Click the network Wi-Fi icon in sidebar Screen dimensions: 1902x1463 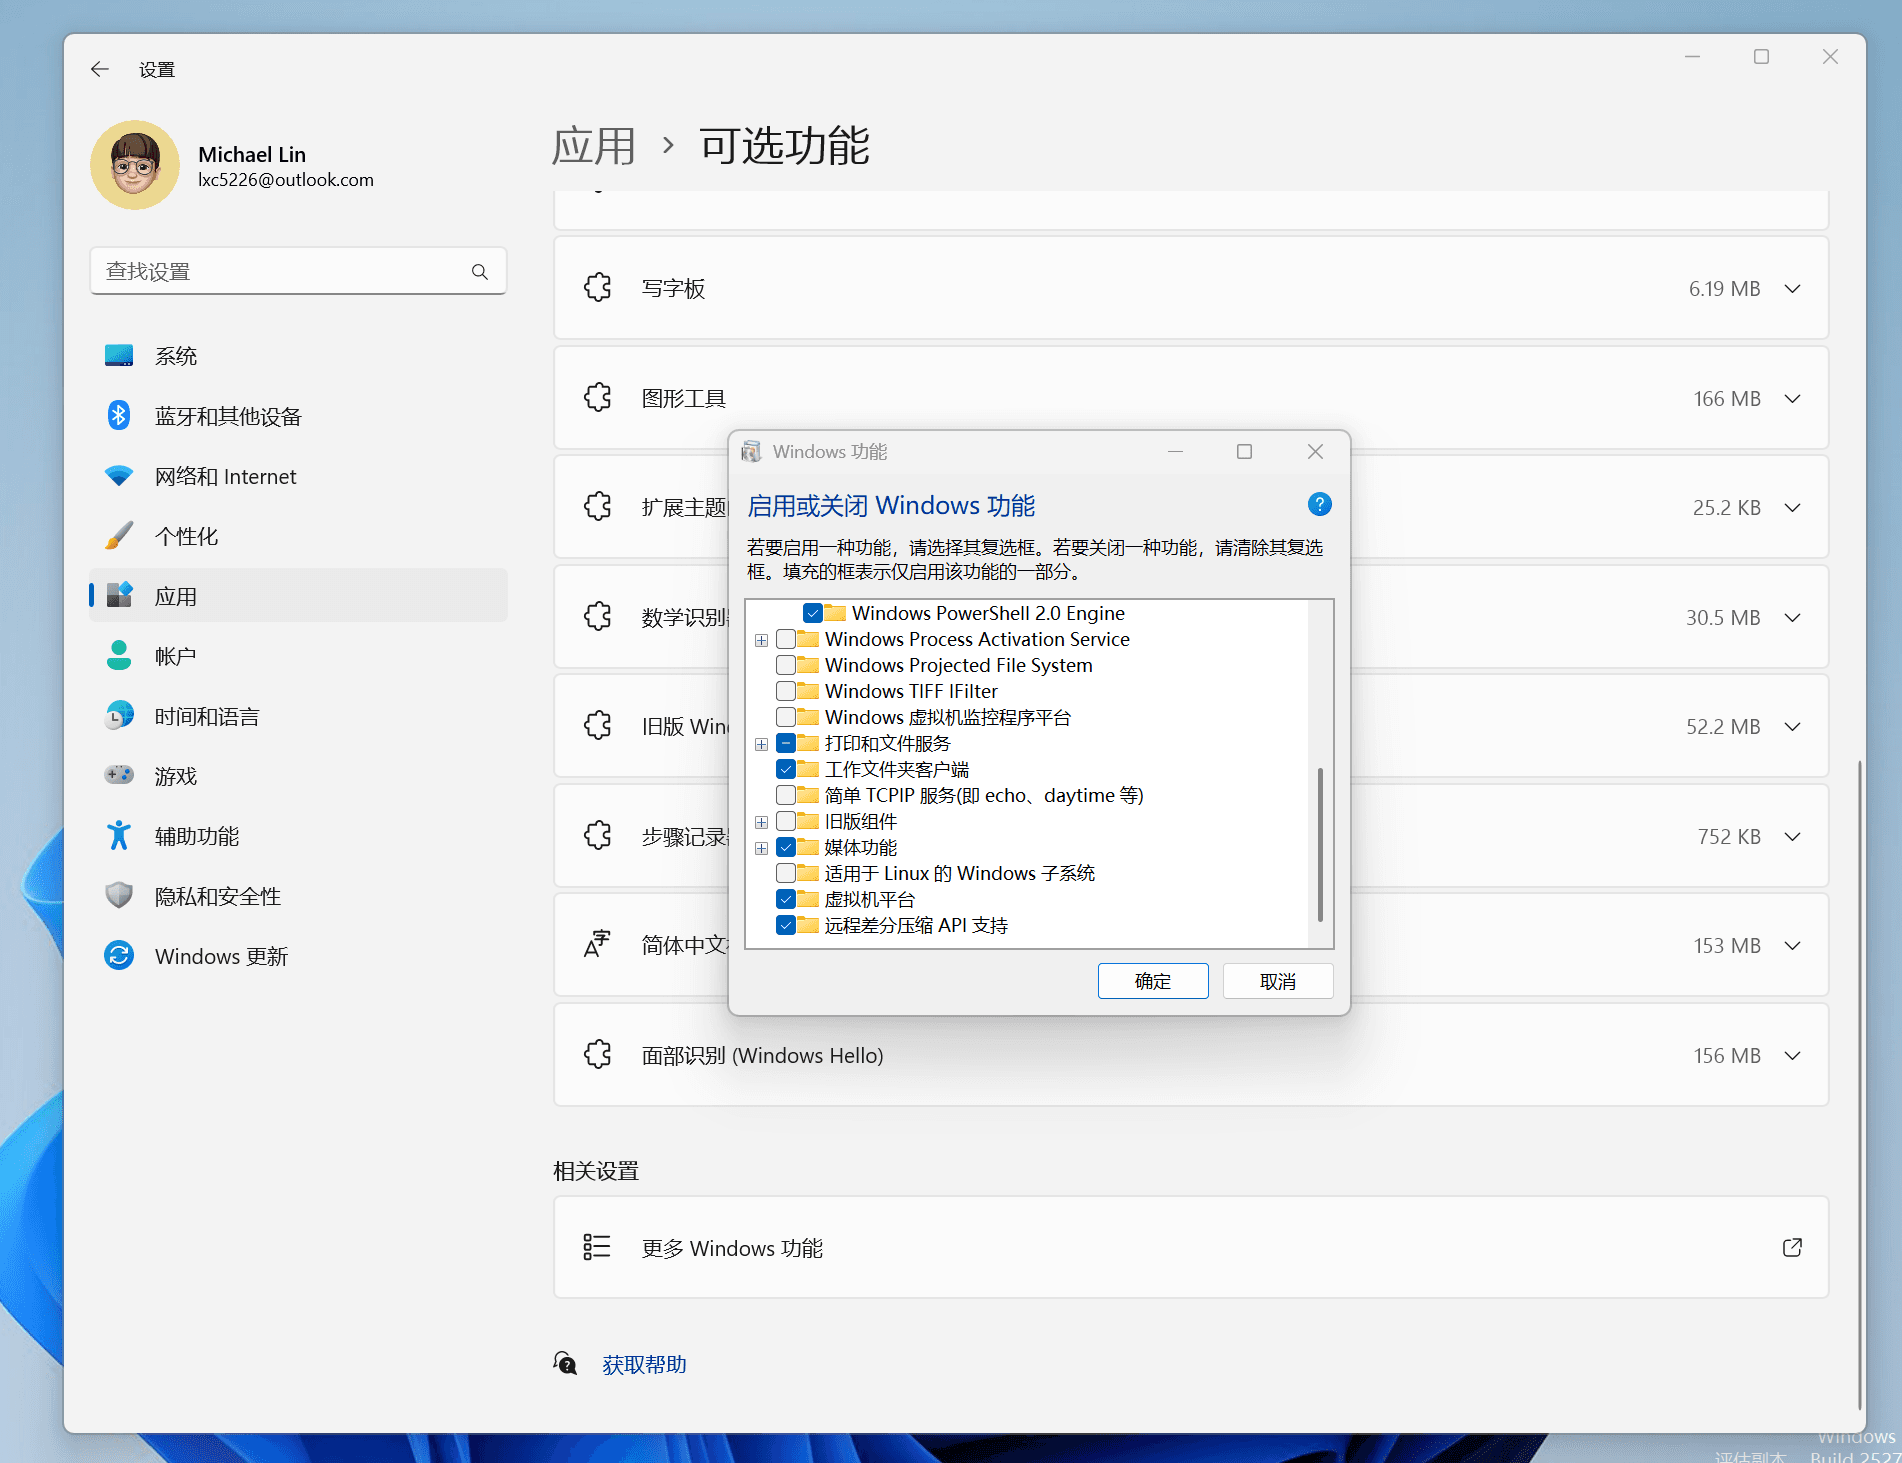[x=119, y=476]
